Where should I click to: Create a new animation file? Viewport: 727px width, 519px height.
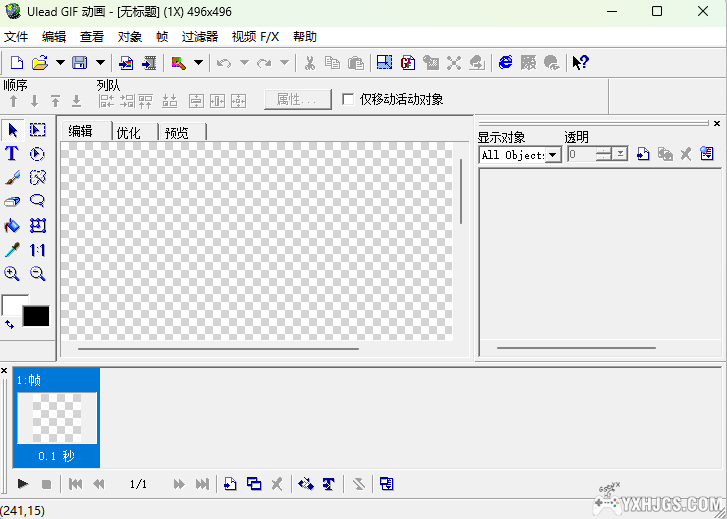point(17,63)
